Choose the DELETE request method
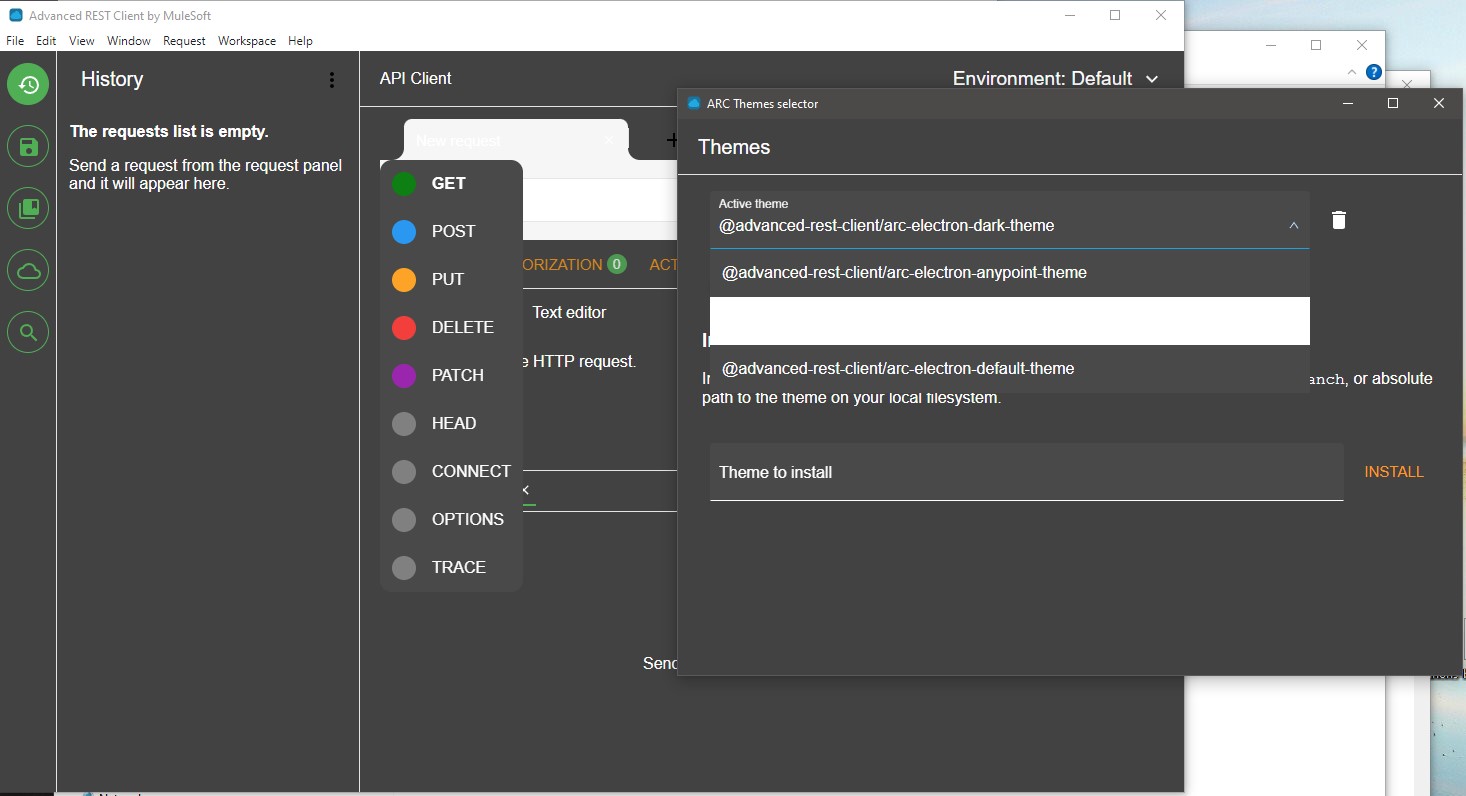This screenshot has height=796, width=1466. (x=460, y=327)
